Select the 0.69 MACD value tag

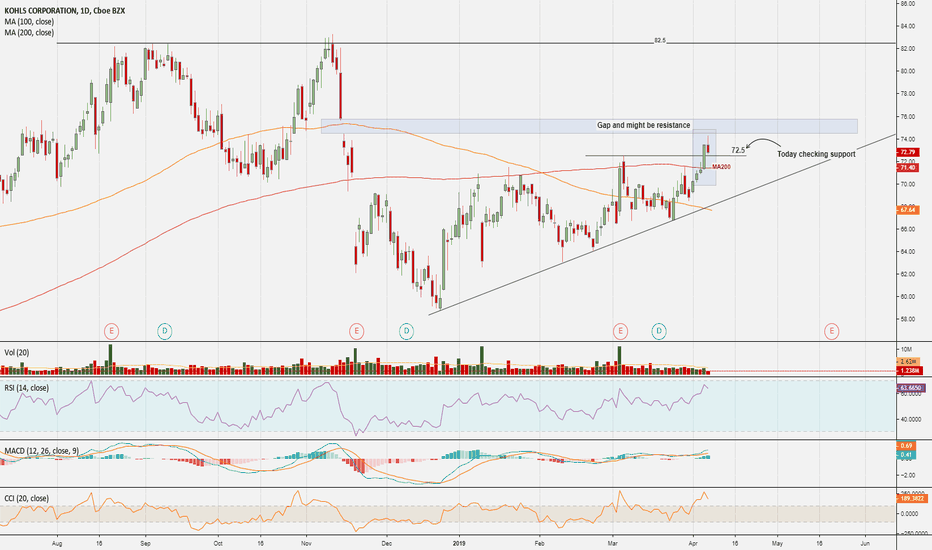click(x=906, y=445)
